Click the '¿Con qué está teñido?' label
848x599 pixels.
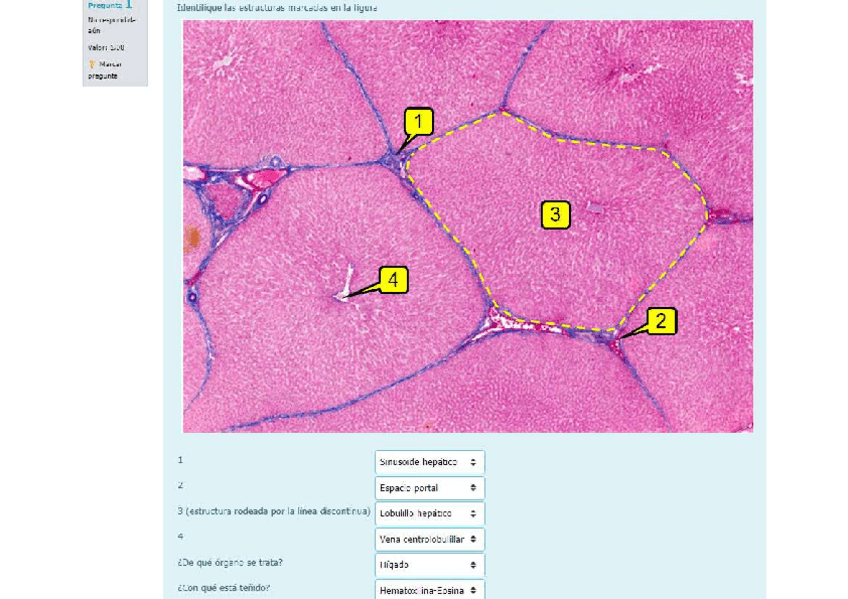[x=223, y=587]
